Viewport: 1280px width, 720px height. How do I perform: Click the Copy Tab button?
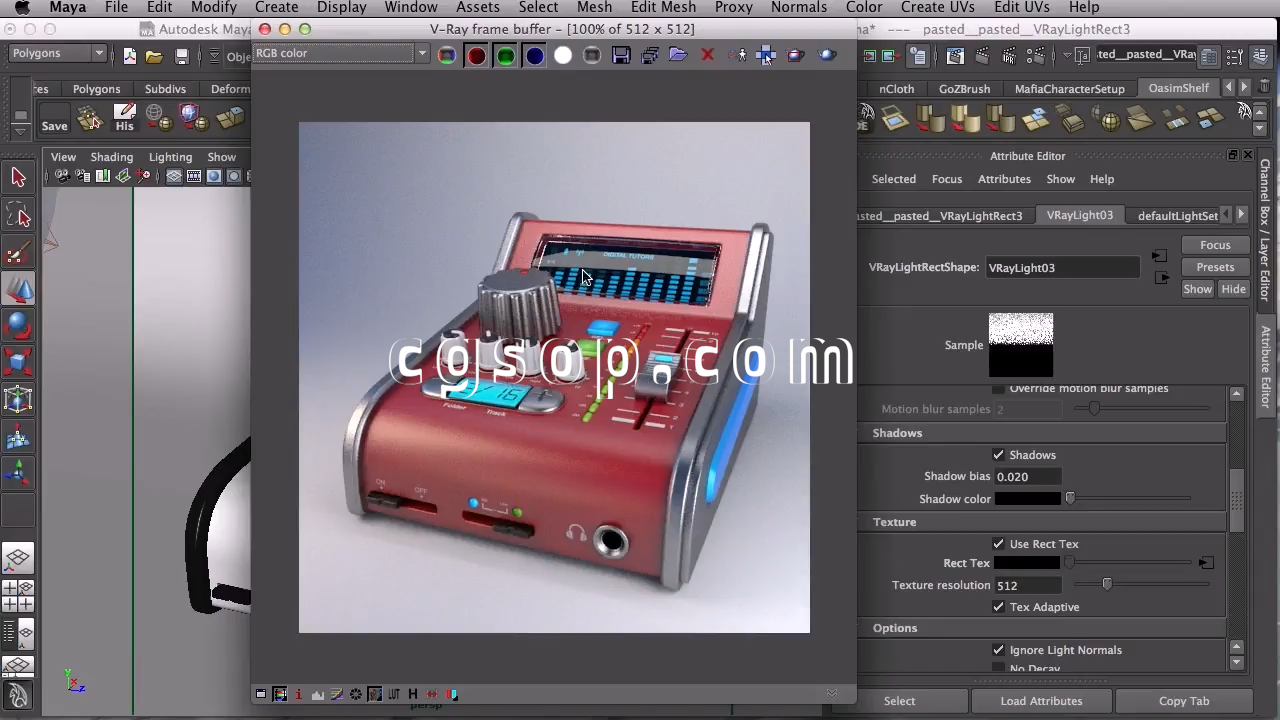click(1184, 701)
